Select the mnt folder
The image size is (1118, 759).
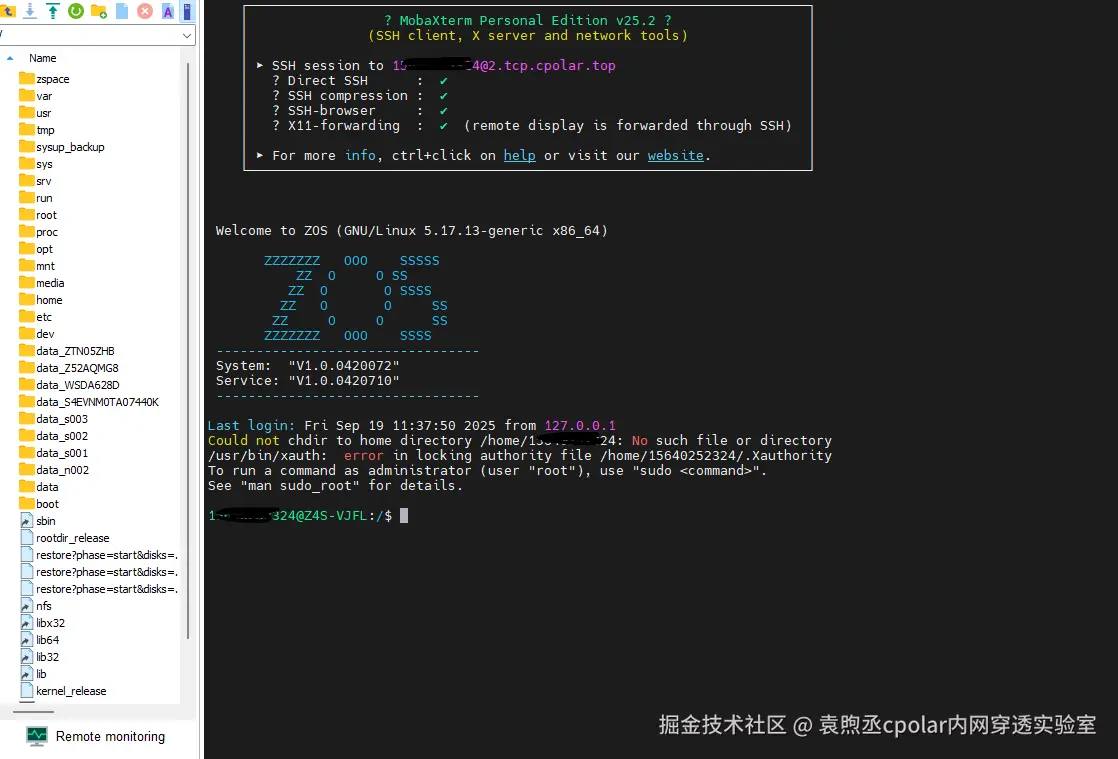(x=45, y=266)
